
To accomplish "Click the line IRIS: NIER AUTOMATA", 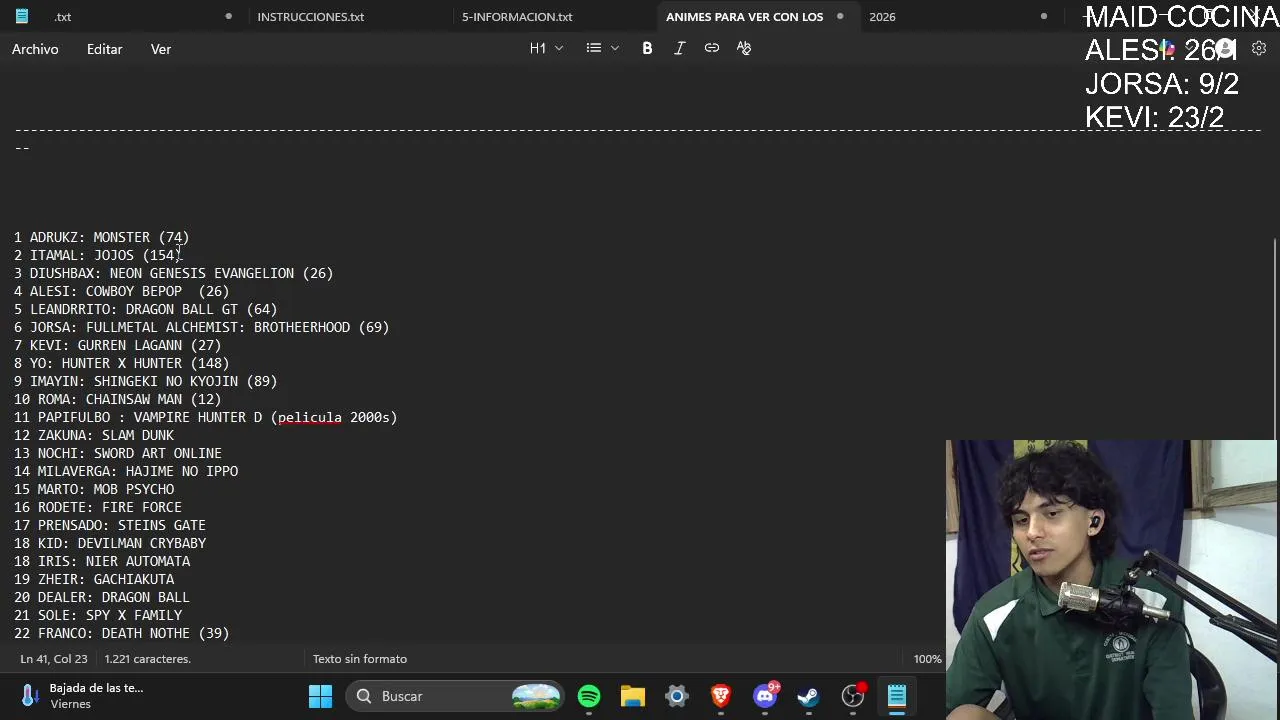I will coord(102,561).
